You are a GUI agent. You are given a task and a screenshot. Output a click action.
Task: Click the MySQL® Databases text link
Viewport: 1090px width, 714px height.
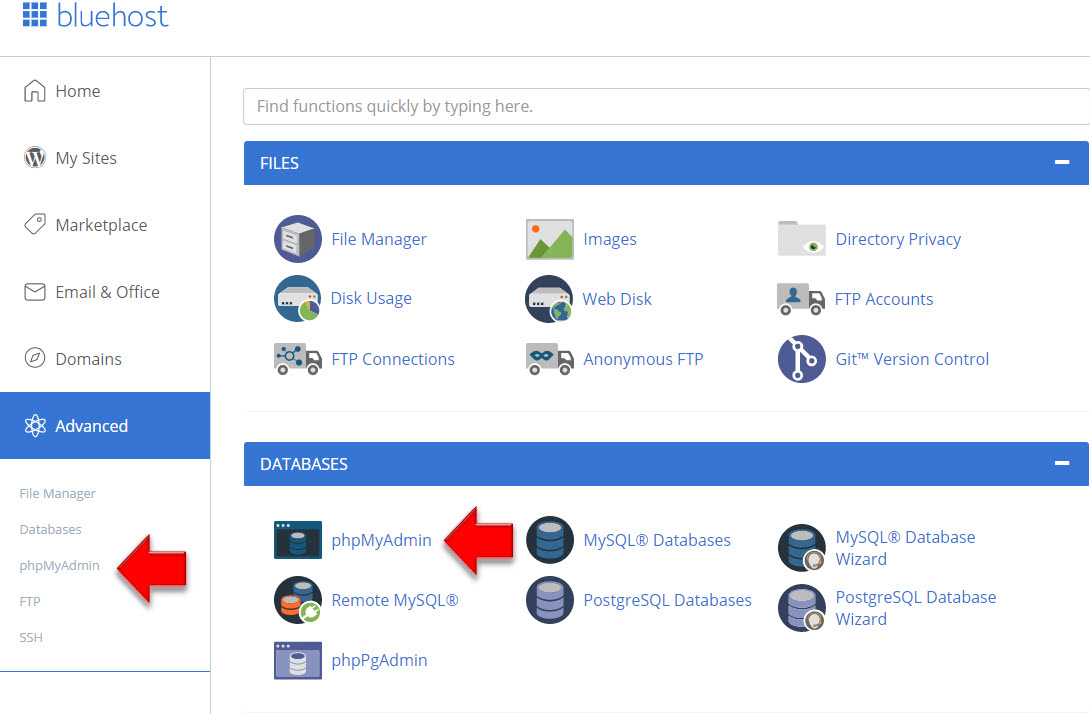[657, 540]
